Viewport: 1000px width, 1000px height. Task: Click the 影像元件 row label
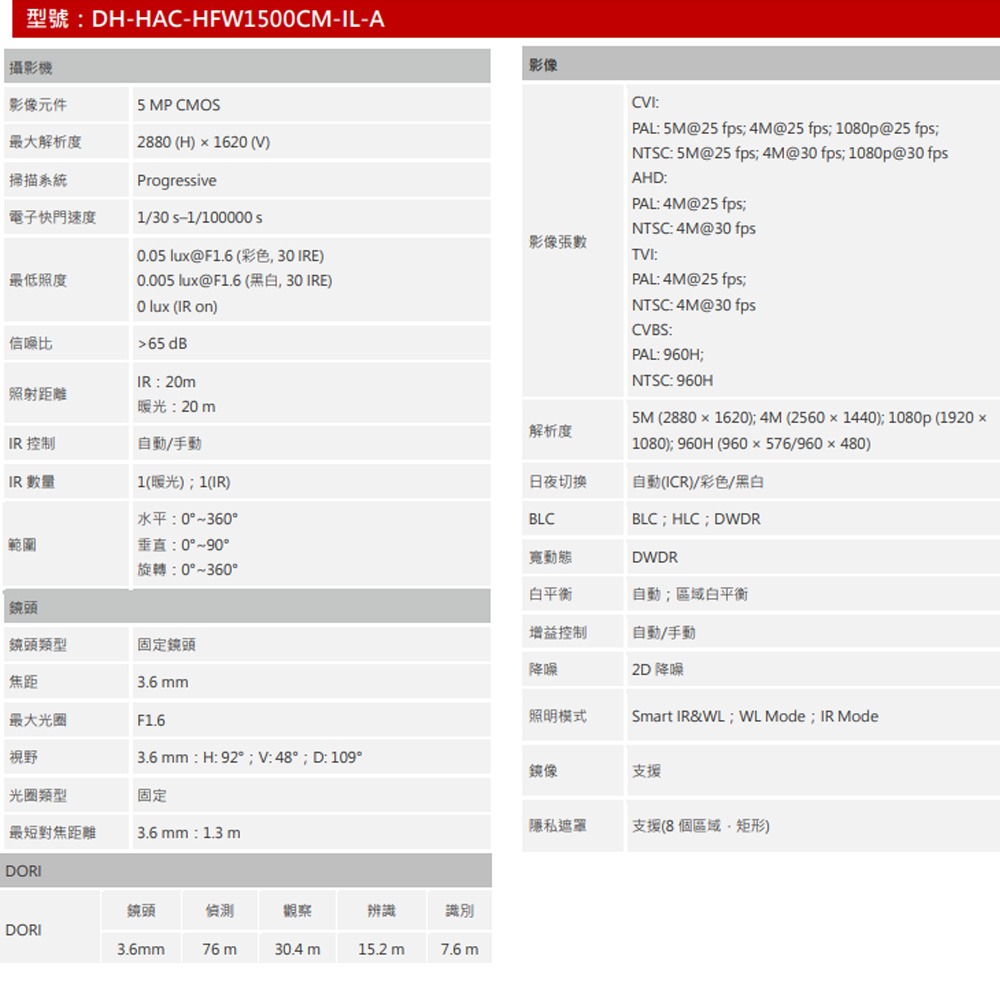(x=38, y=104)
